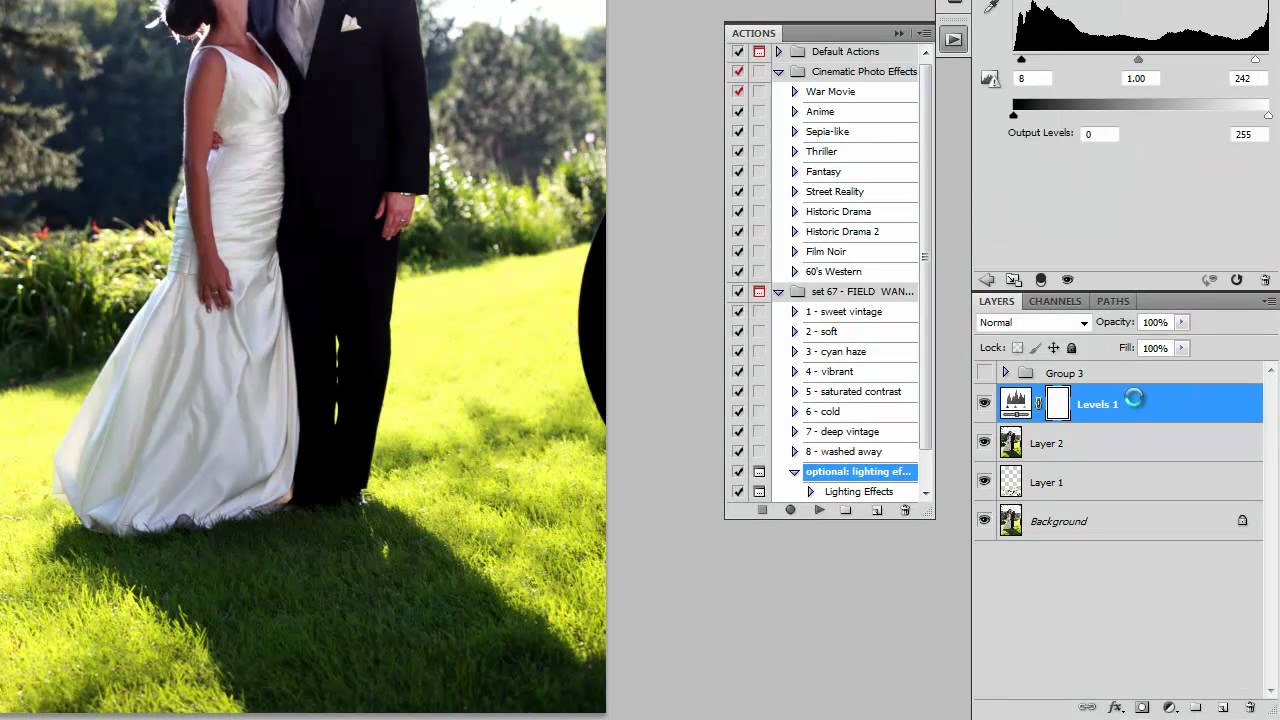Click the stop recording button in Actions panel
This screenshot has height=720, width=1280.
[x=762, y=510]
